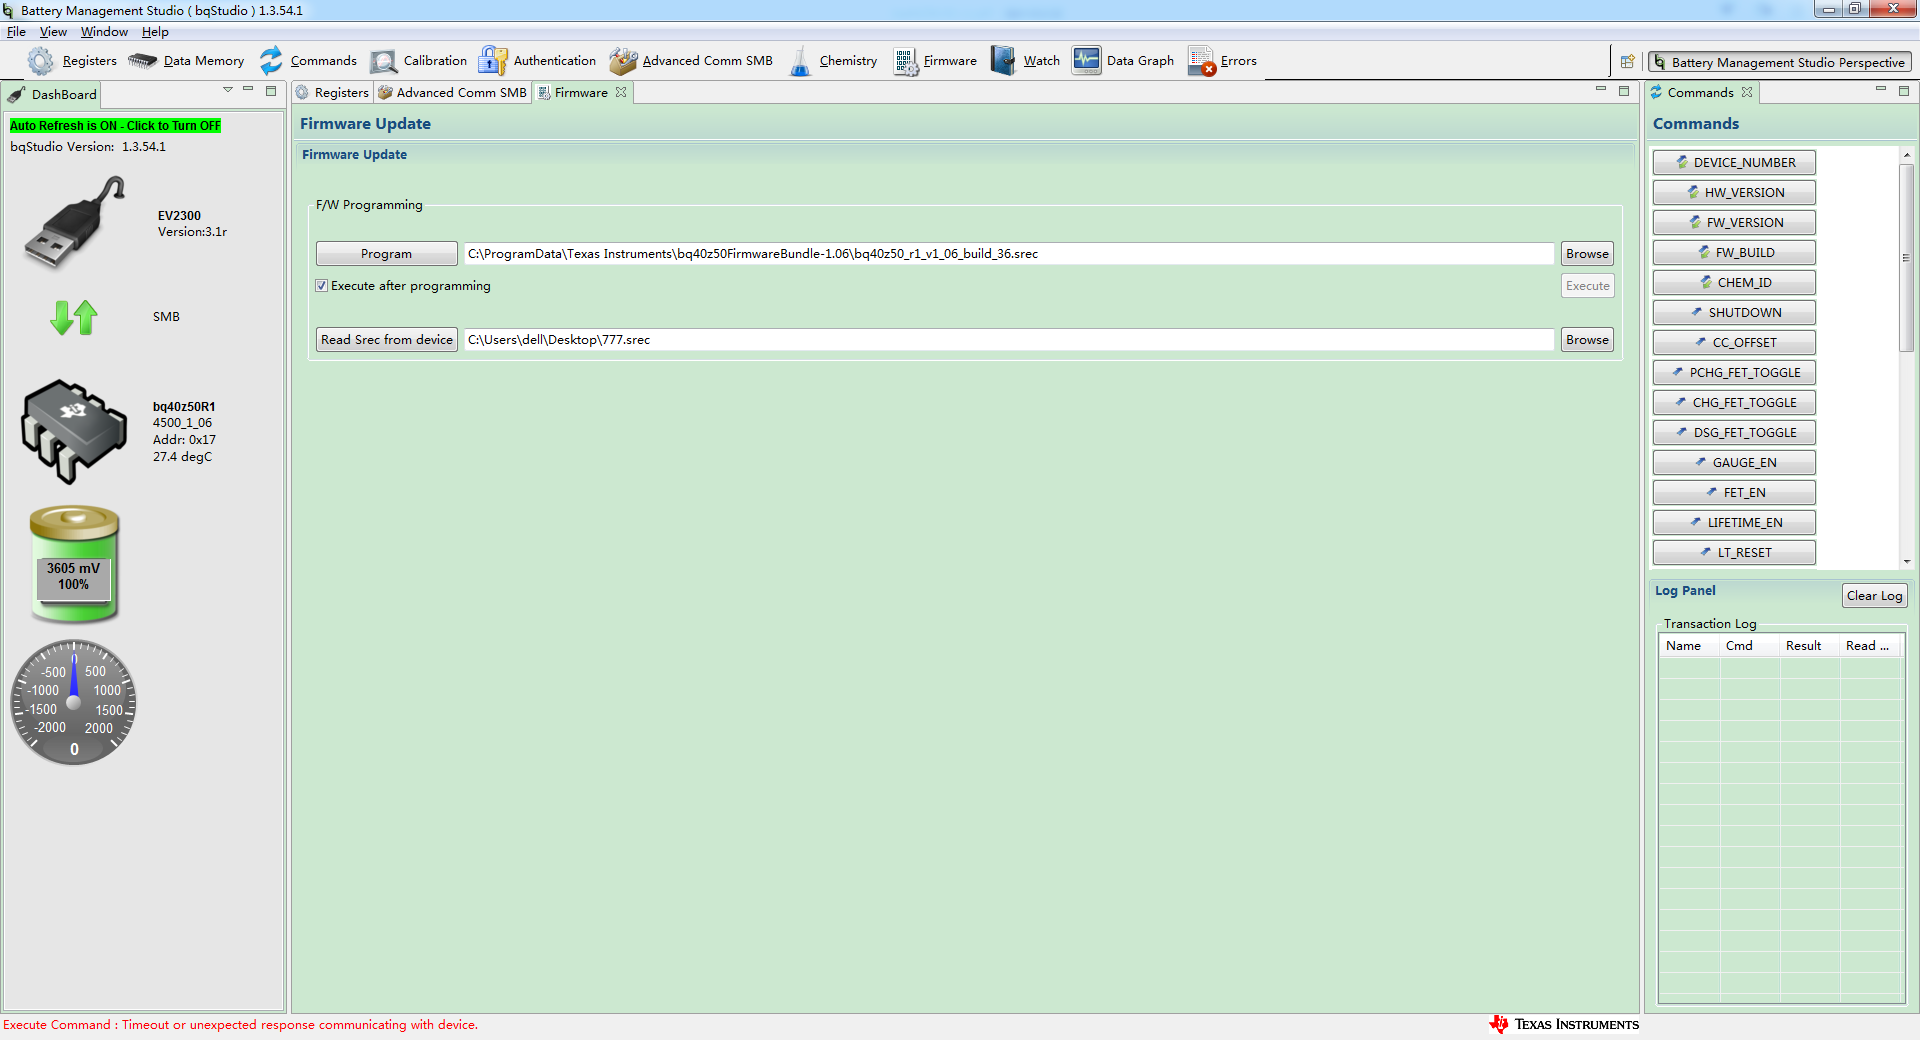Screen dimensions: 1920x1040
Task: Click the Program button
Action: 387,254
